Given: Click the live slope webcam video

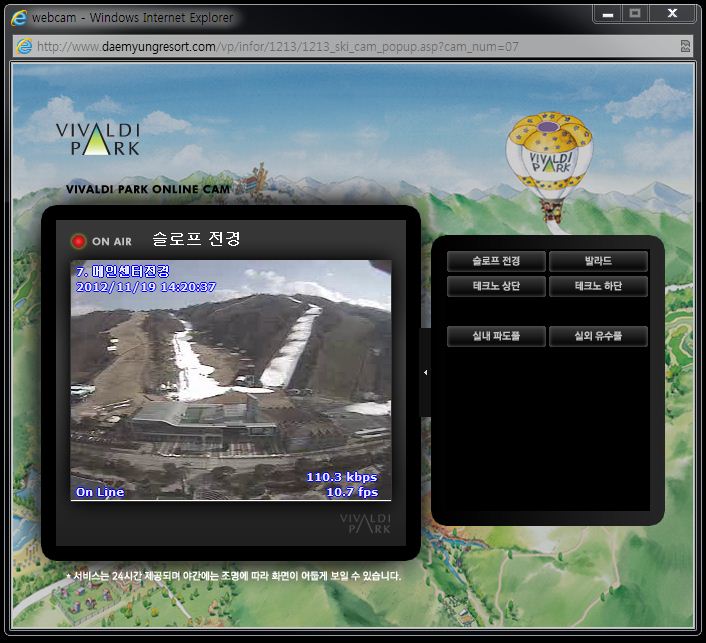Looking at the screenshot, I should [231, 380].
